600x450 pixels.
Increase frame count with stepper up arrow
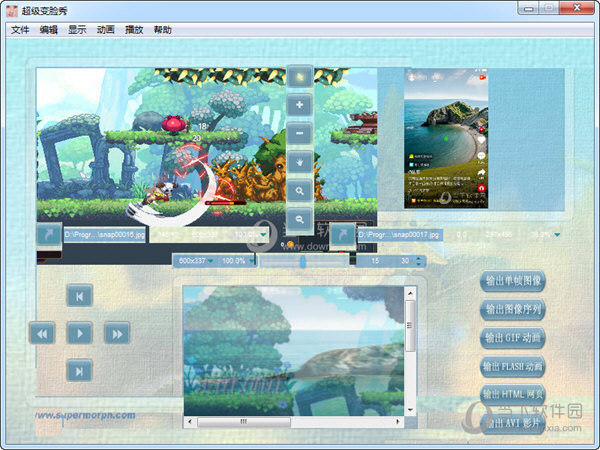(x=419, y=258)
